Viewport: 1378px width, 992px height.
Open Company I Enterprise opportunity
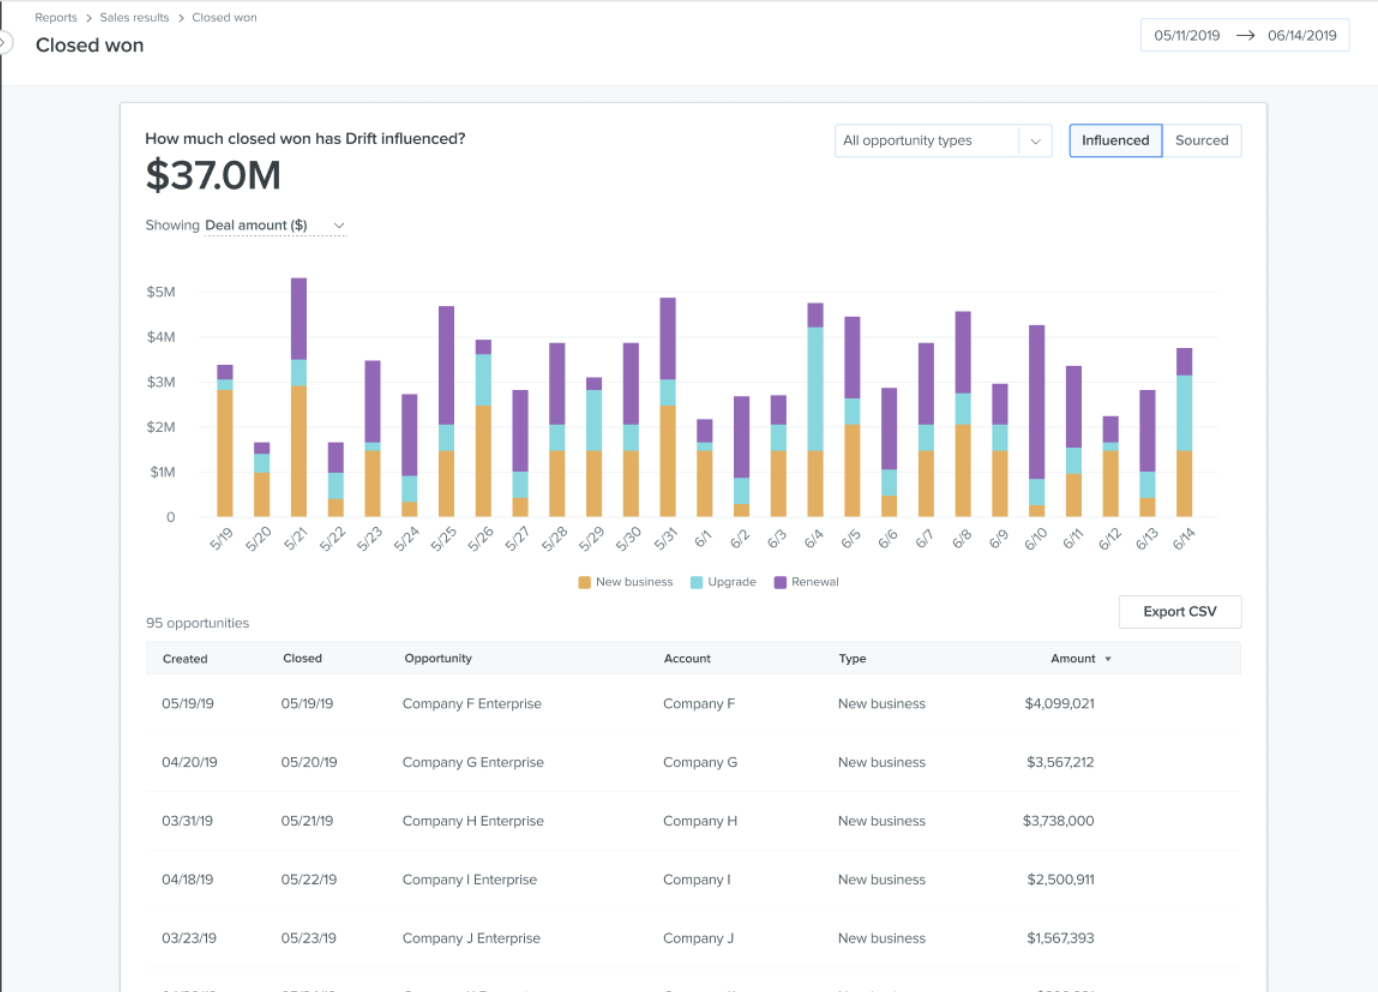click(469, 880)
